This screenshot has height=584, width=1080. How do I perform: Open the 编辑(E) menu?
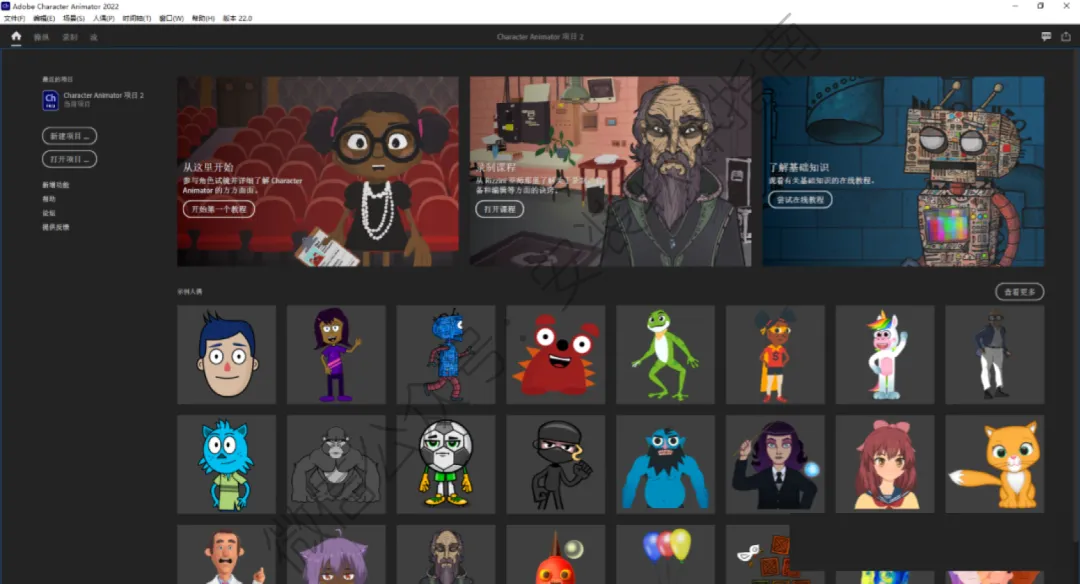point(44,19)
